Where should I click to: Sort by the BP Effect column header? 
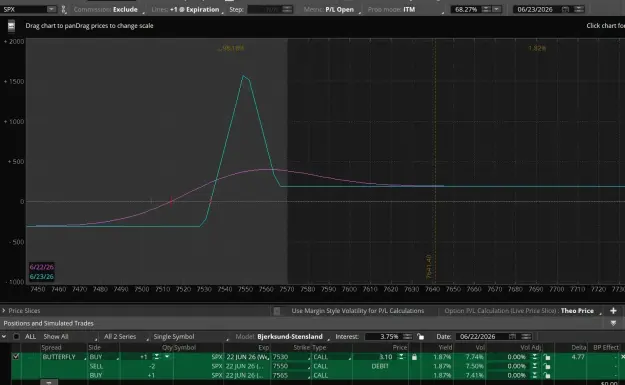coord(606,348)
